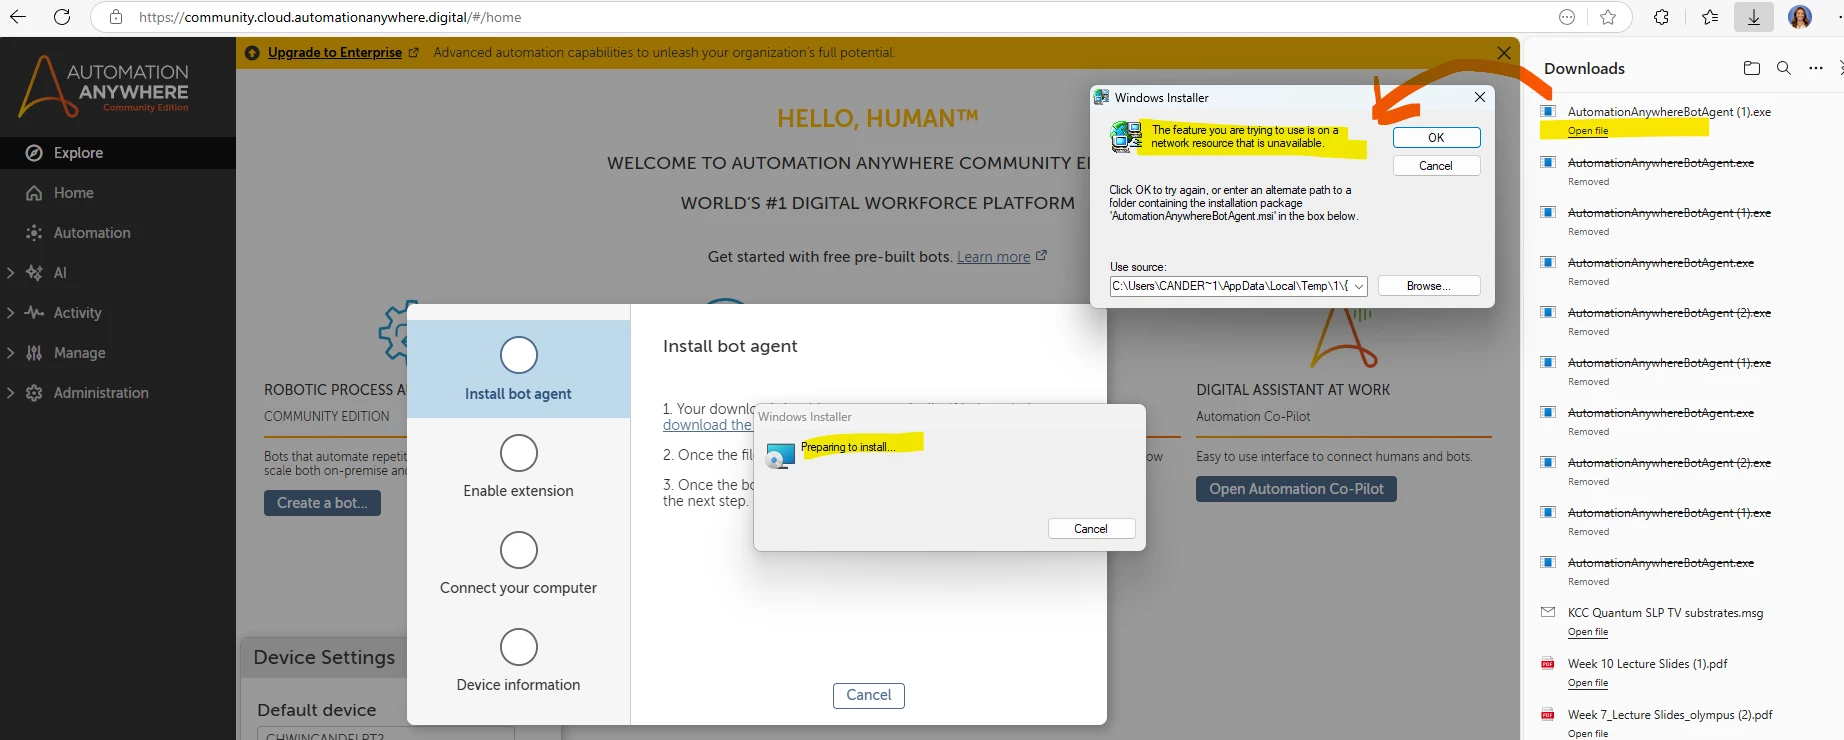Image resolution: width=1844 pixels, height=740 pixels.
Task: Click the browser address bar URL
Action: (x=330, y=17)
